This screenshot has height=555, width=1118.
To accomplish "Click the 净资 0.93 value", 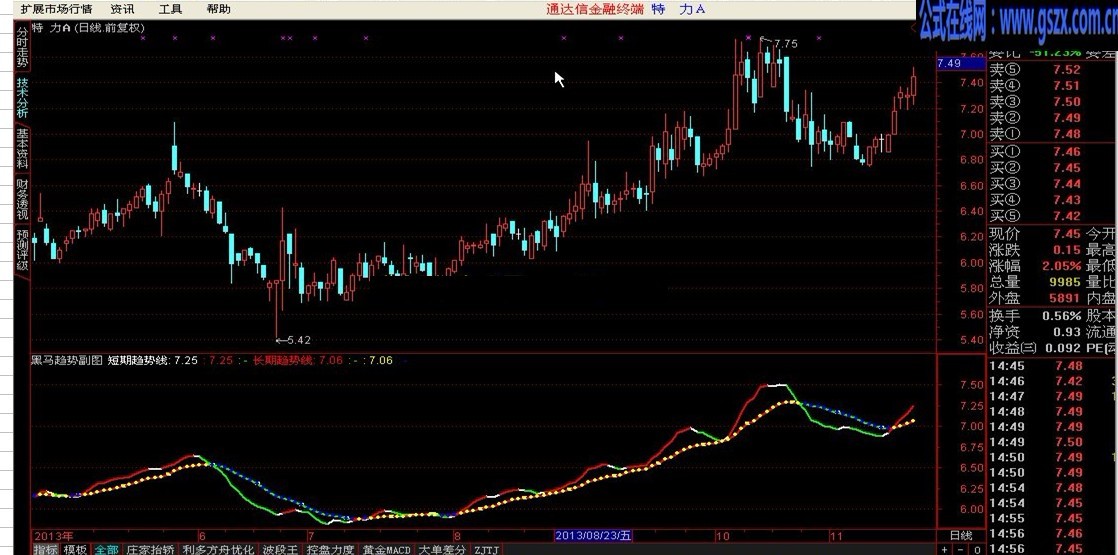I will tap(1067, 332).
